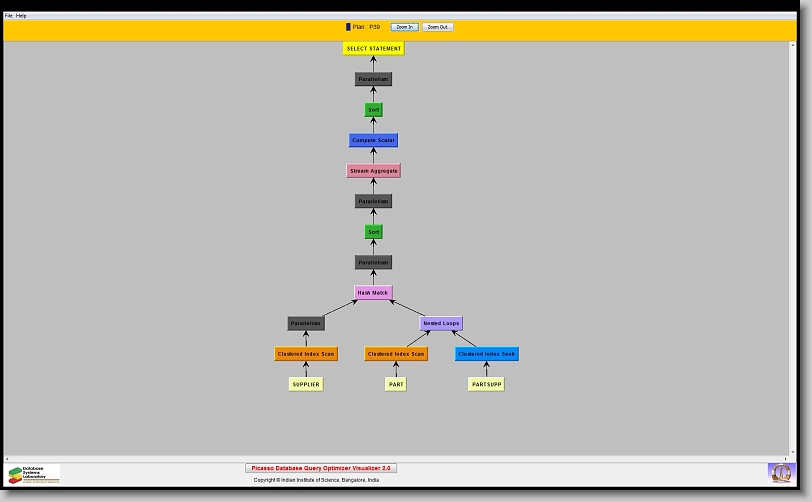Click the dark blue Plan color swatch
Screen dimensions: 812x502
coord(348,27)
